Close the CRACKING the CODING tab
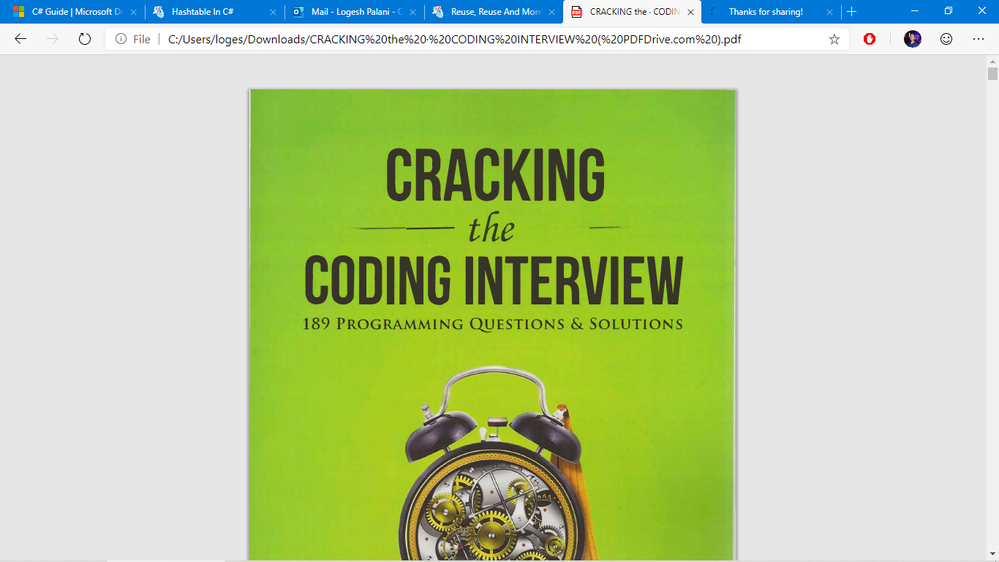Screen dimensions: 999x562 691,12
